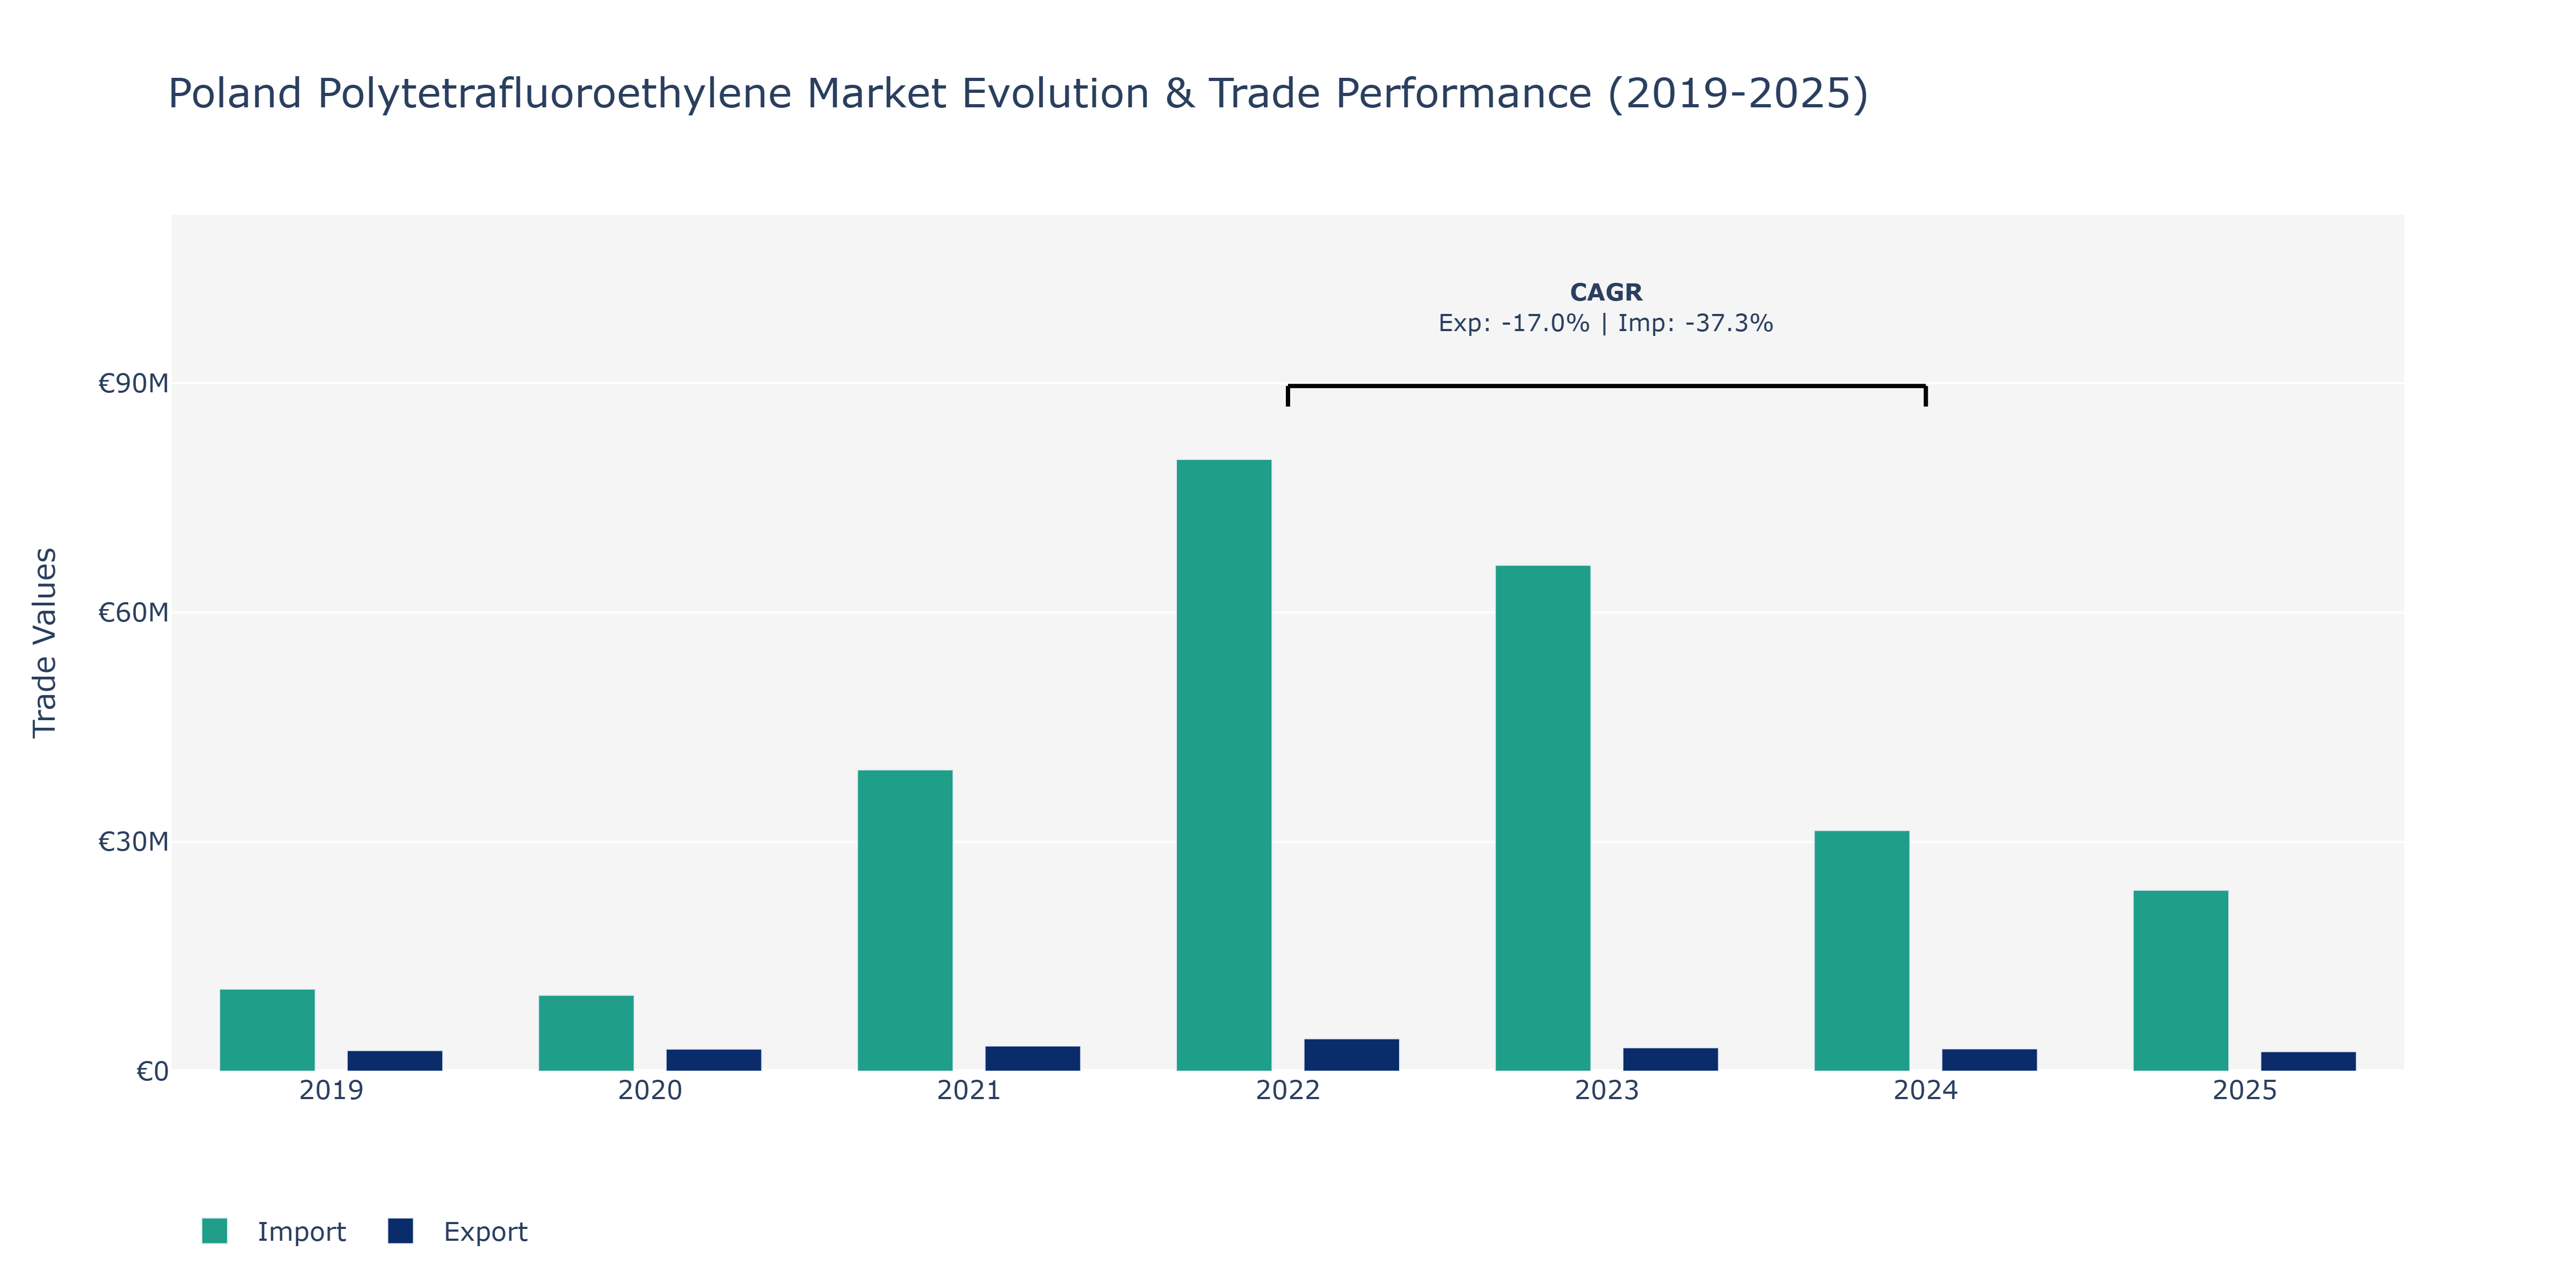
Task: Select the 2019 Export bar
Action: [395, 1061]
